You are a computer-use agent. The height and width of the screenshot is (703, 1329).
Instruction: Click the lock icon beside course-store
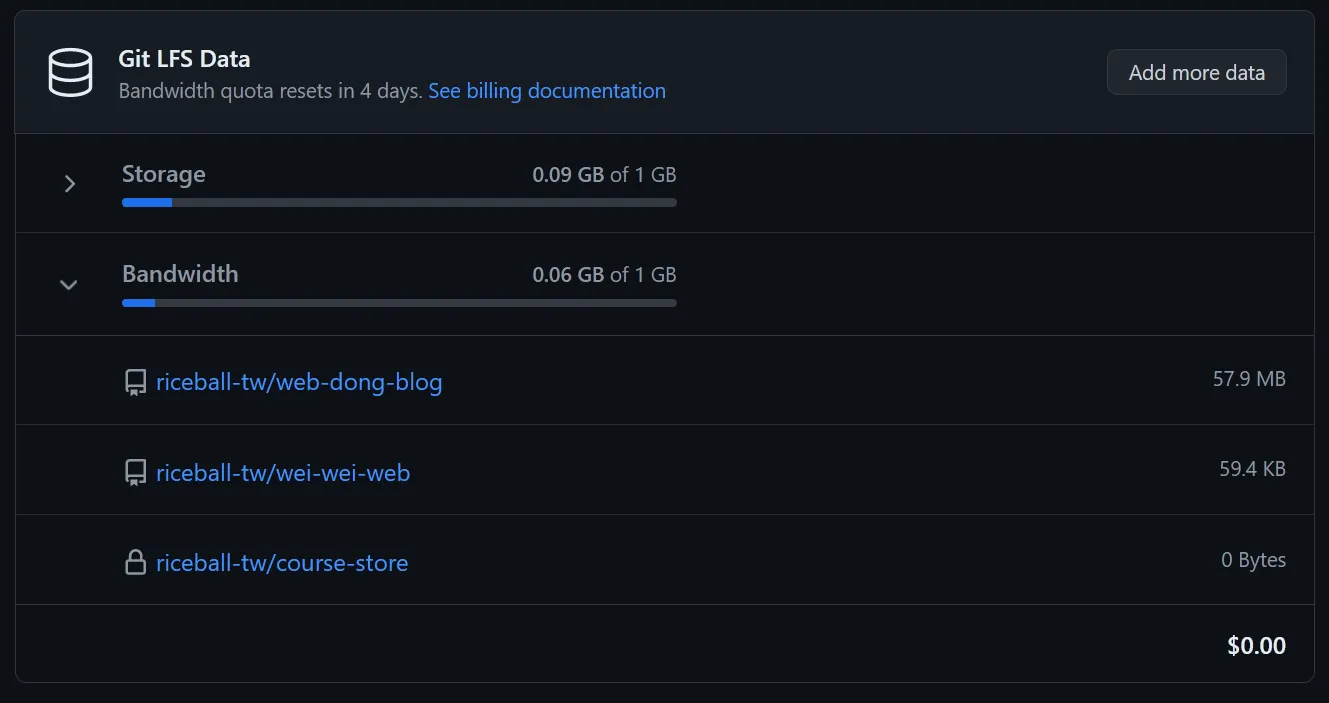pos(135,563)
